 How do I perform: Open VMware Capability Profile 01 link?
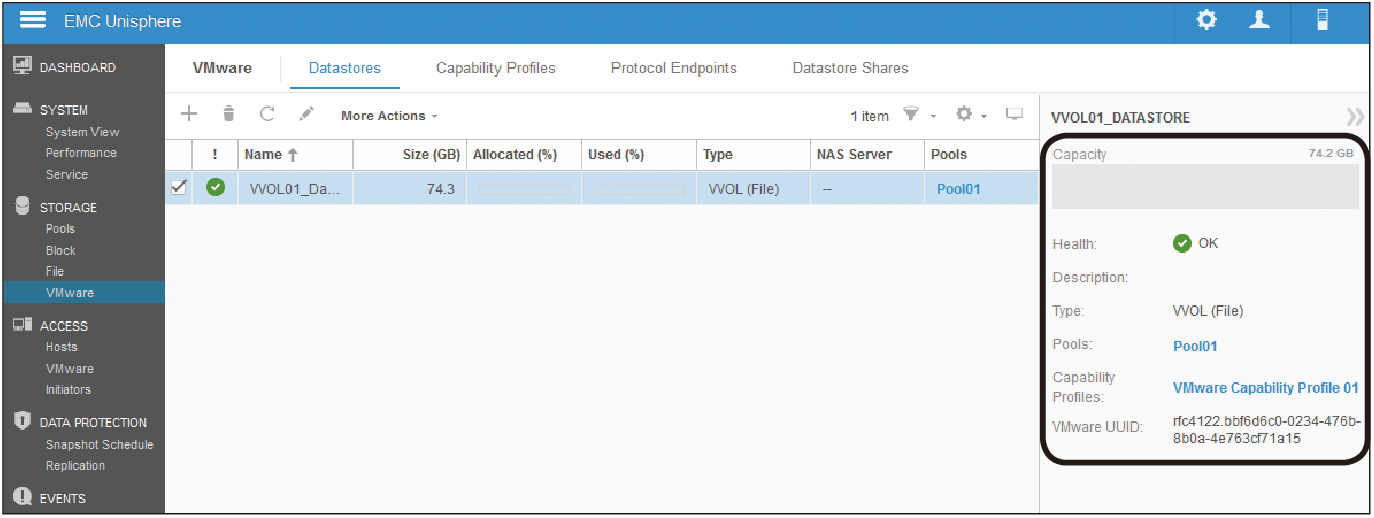click(1265, 388)
